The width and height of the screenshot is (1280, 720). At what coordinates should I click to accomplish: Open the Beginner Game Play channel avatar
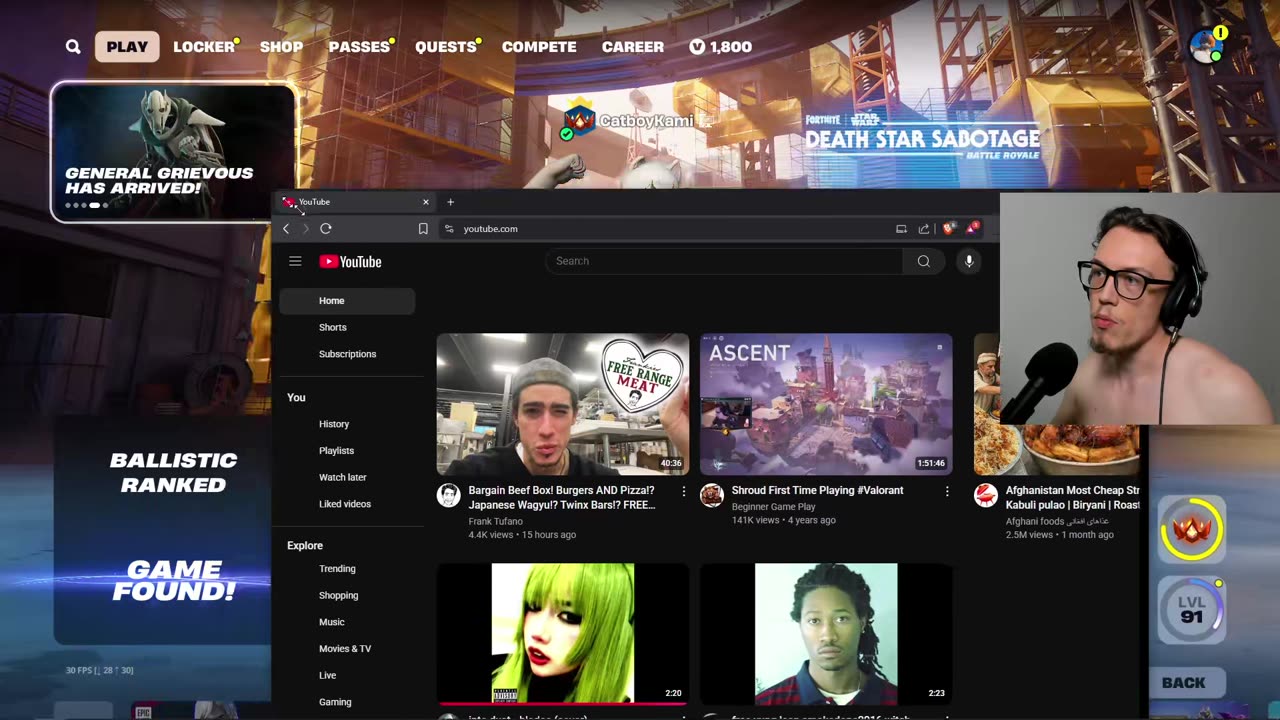(x=712, y=495)
